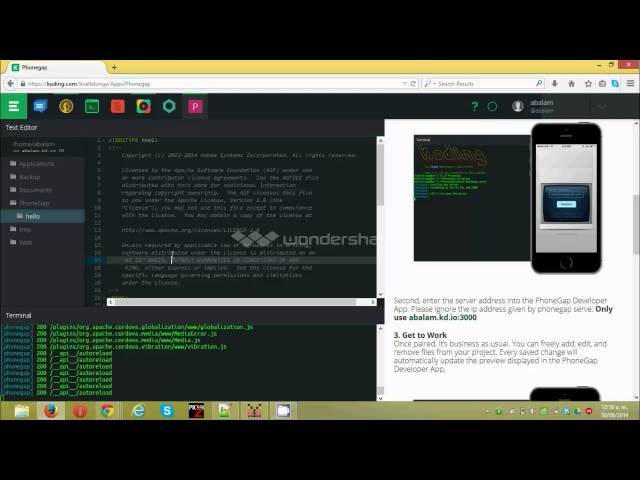Click the terminal and iPhone tutorial image
640x480 pixels.
(508, 198)
